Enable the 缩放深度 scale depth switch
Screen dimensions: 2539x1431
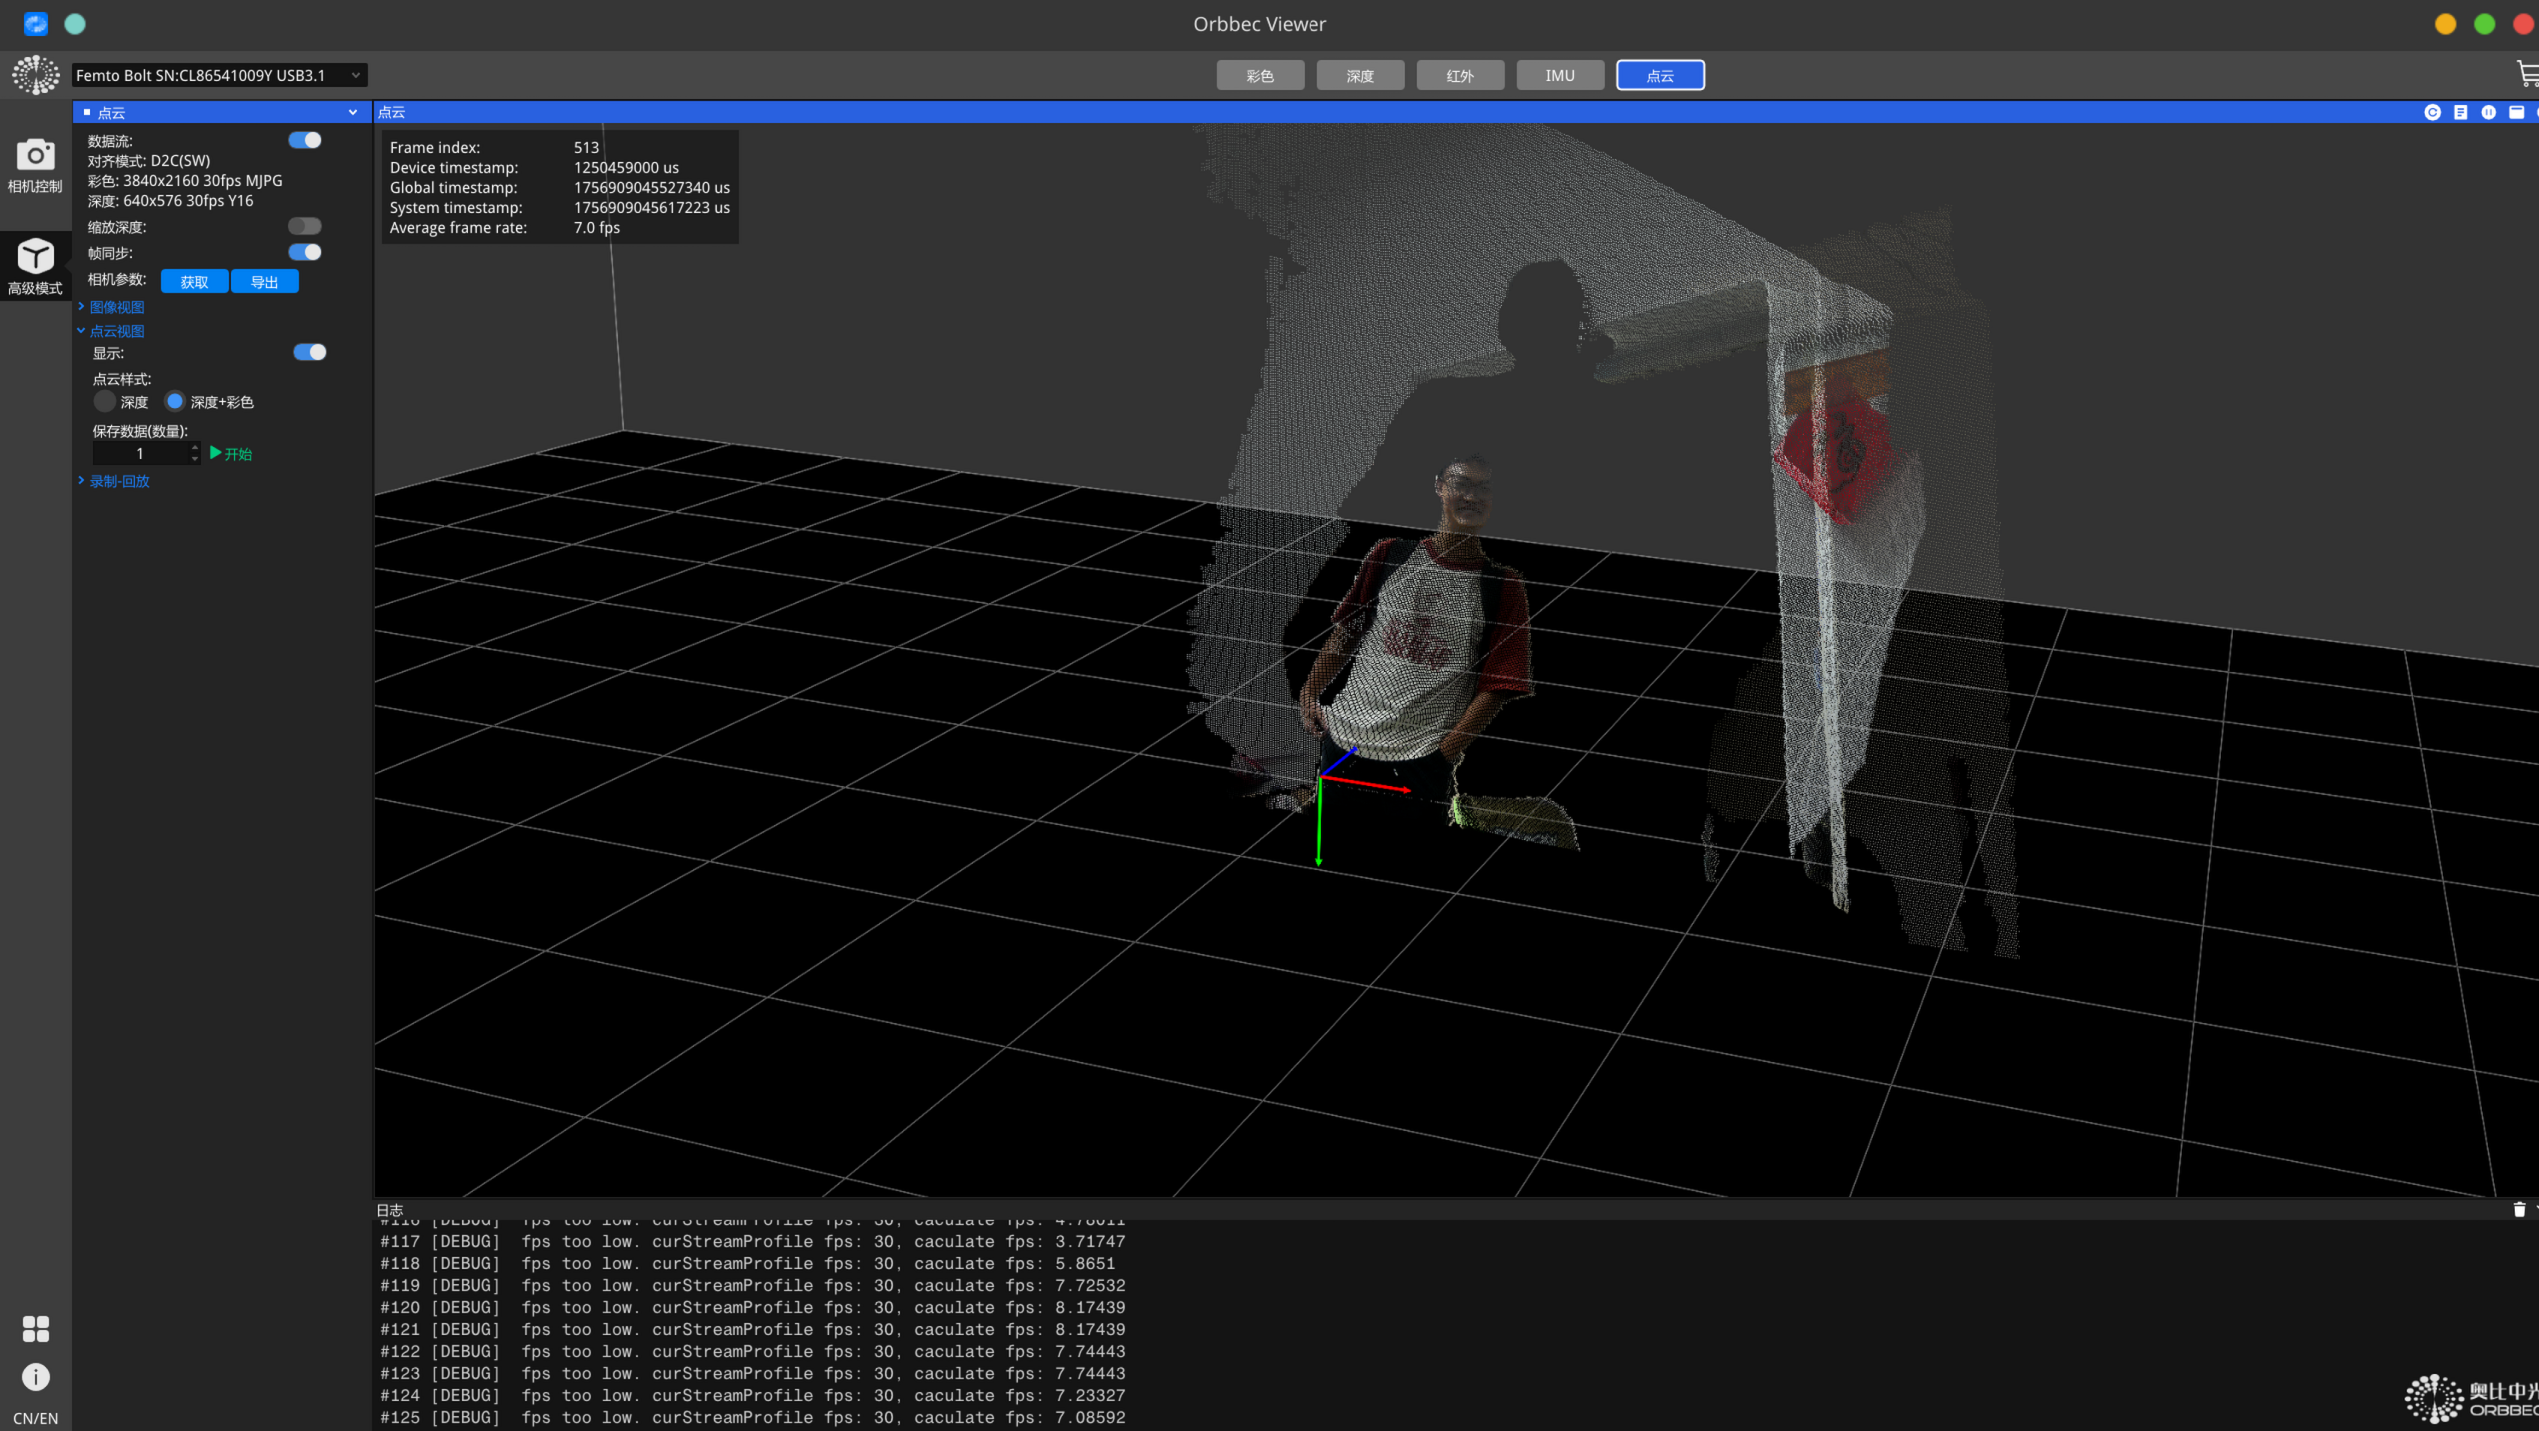coord(305,226)
